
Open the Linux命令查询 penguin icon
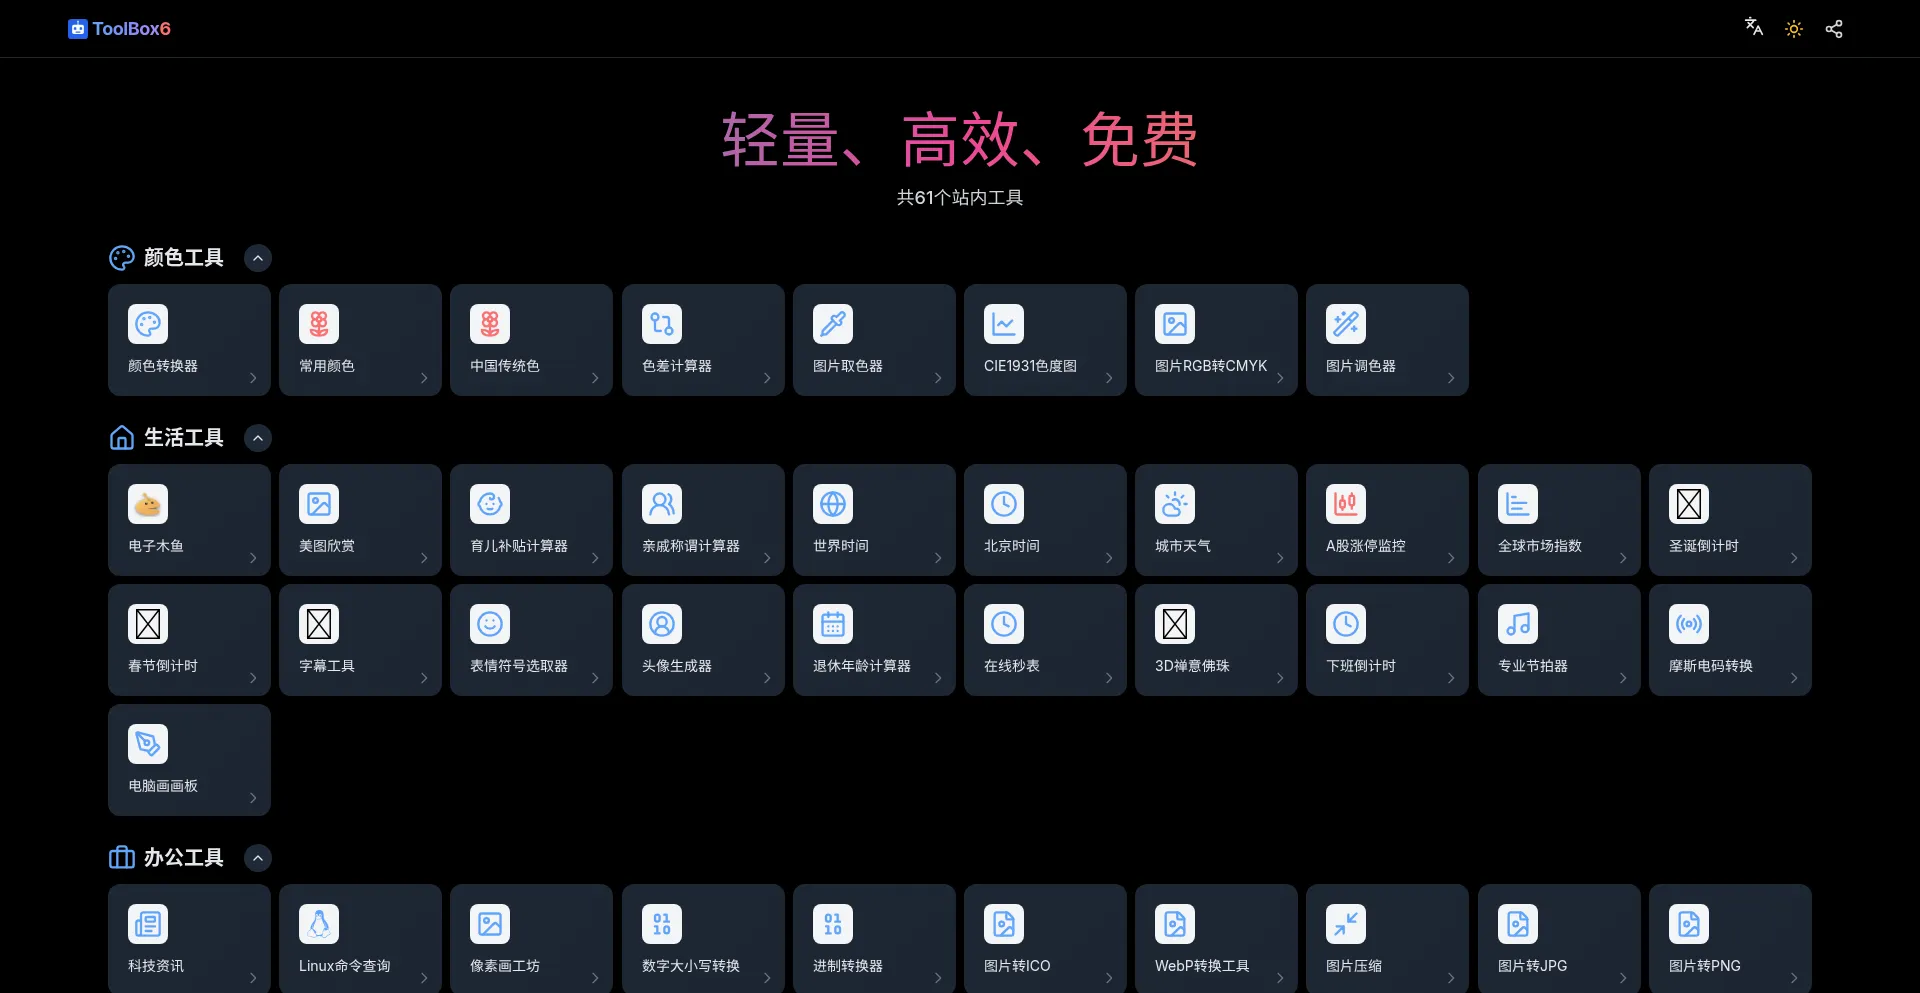point(319,924)
